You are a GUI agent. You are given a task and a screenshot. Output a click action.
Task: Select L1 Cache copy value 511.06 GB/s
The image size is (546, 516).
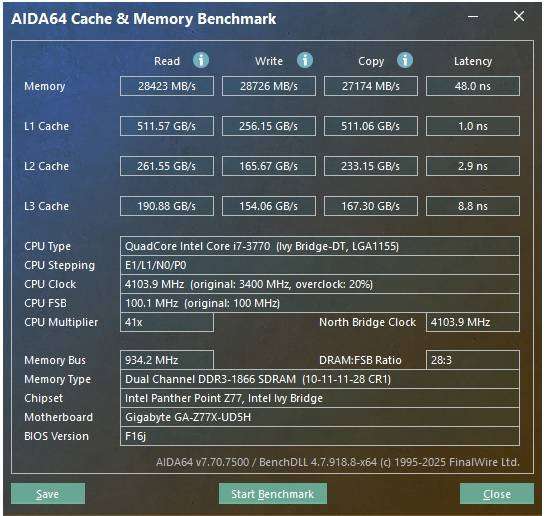(x=371, y=126)
